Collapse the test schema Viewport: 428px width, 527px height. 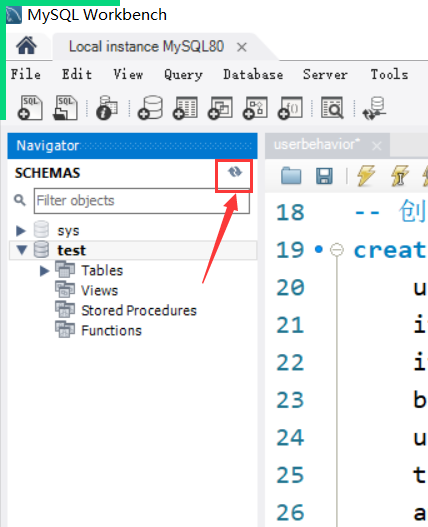click(x=22, y=250)
